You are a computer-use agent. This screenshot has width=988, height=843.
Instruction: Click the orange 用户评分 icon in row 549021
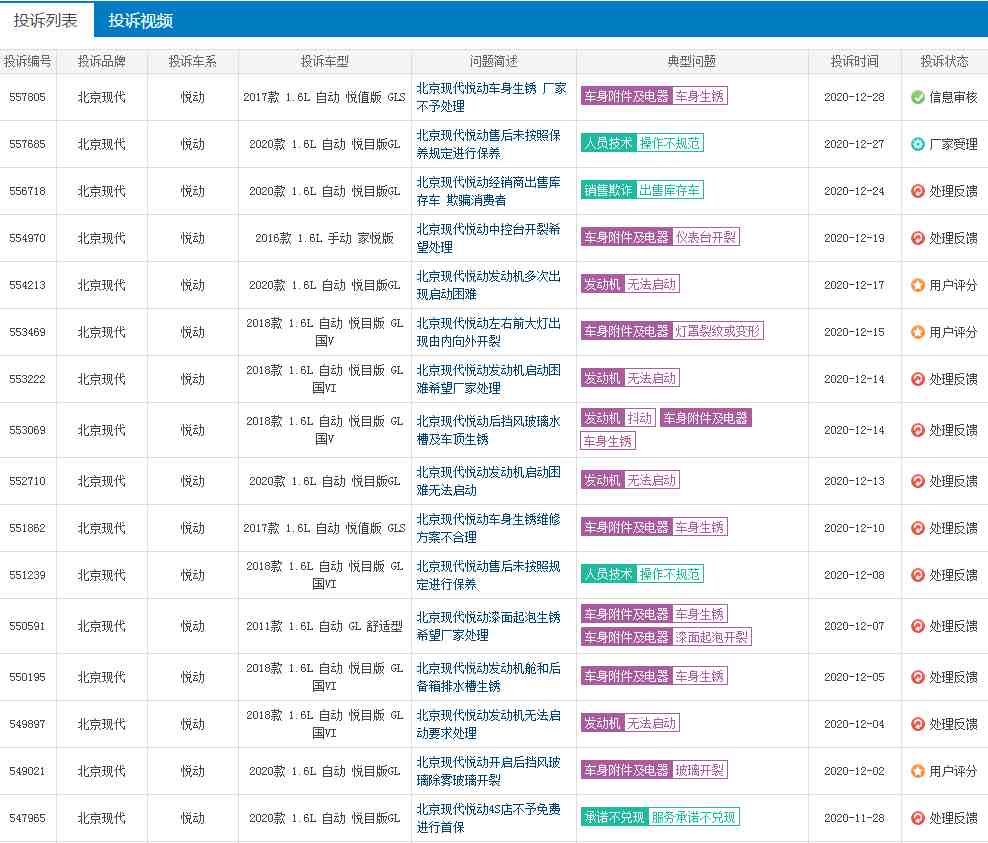917,771
